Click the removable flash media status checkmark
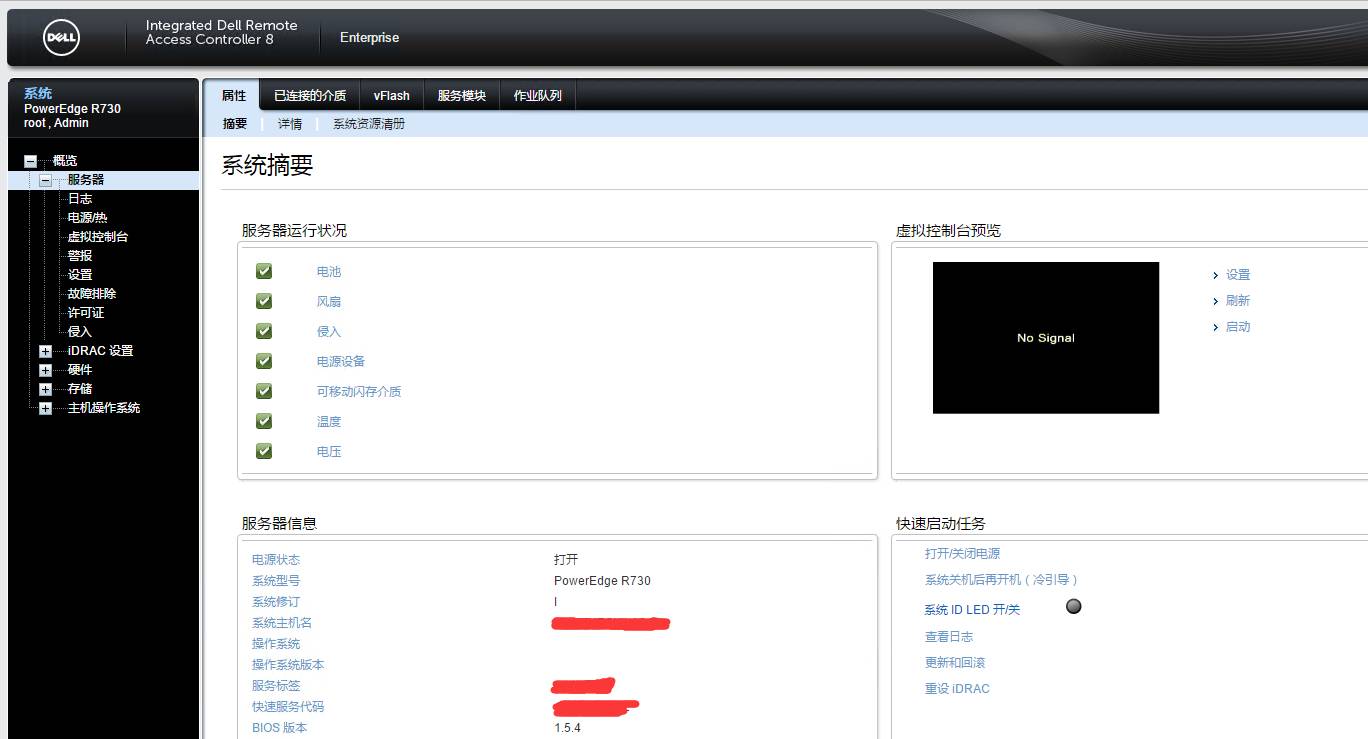 (x=264, y=391)
